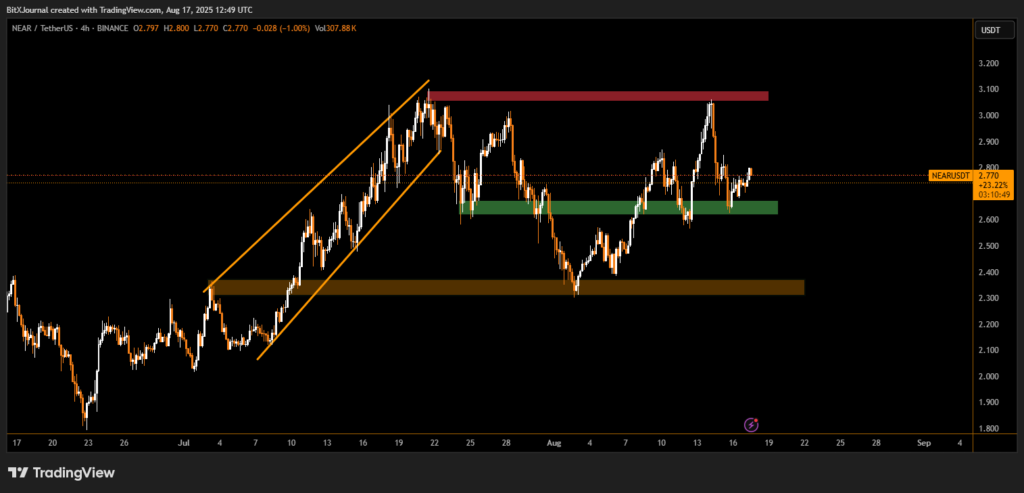Click the 2.000 price axis label
This screenshot has height=493, width=1024.
click(987, 376)
